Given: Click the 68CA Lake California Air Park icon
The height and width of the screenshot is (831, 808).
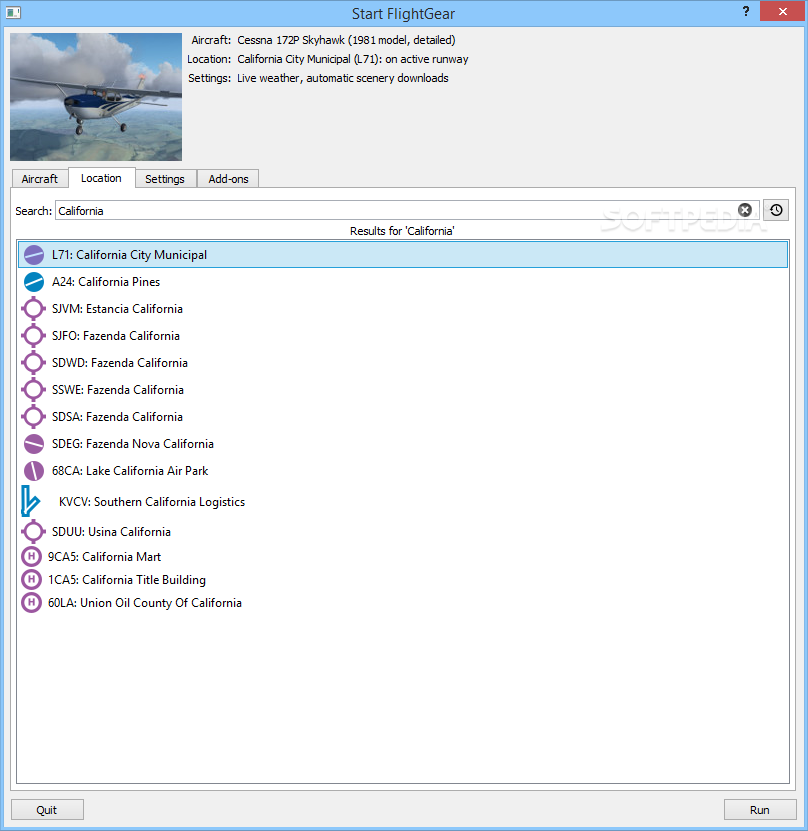Looking at the screenshot, I should pyautogui.click(x=34, y=471).
